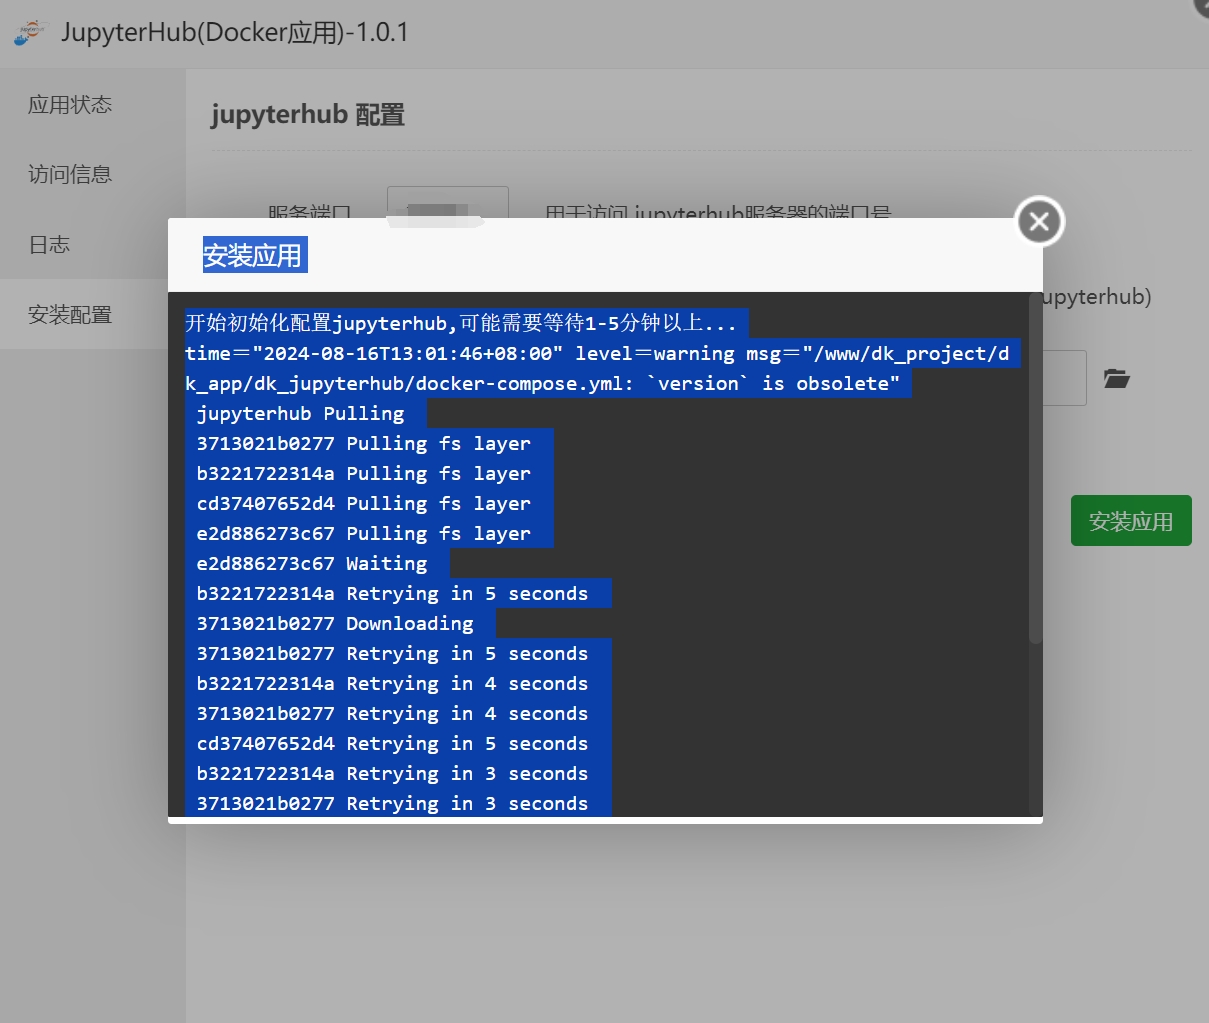
Task: Click the 'jupyterhub 配置' heading
Action: [x=308, y=115]
